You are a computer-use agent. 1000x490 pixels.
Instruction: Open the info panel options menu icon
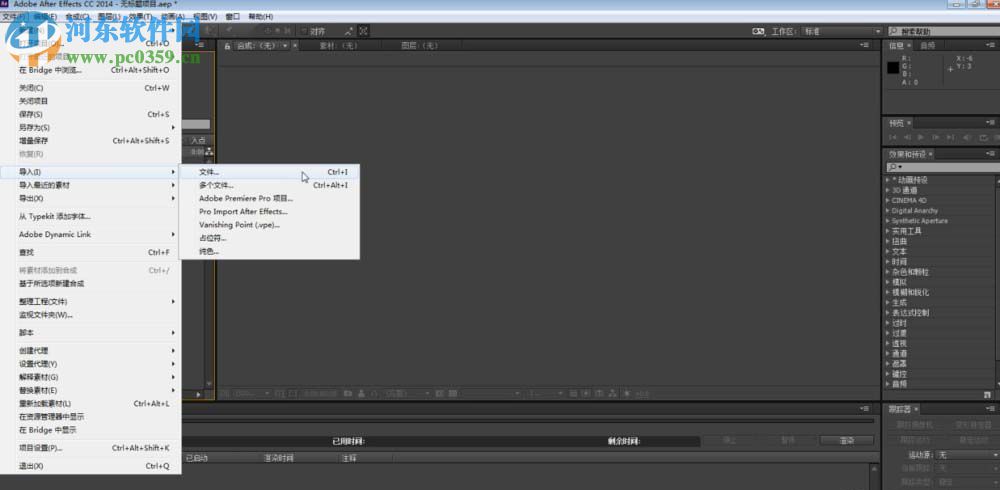(991, 45)
